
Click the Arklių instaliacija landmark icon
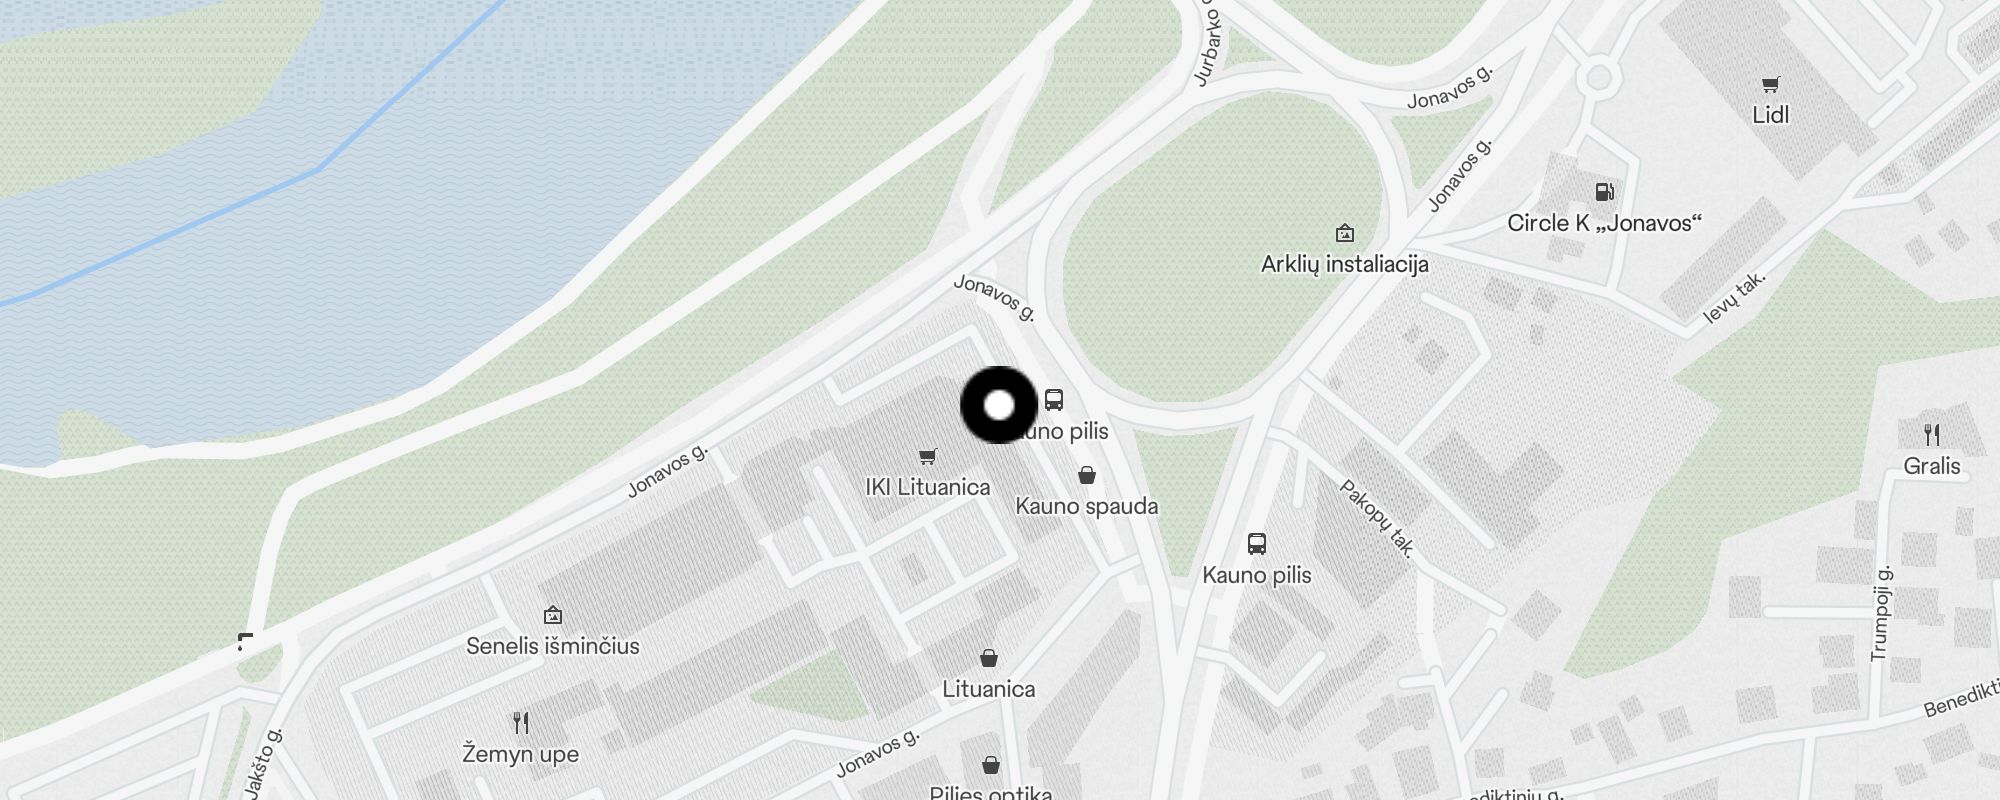click(x=1345, y=233)
